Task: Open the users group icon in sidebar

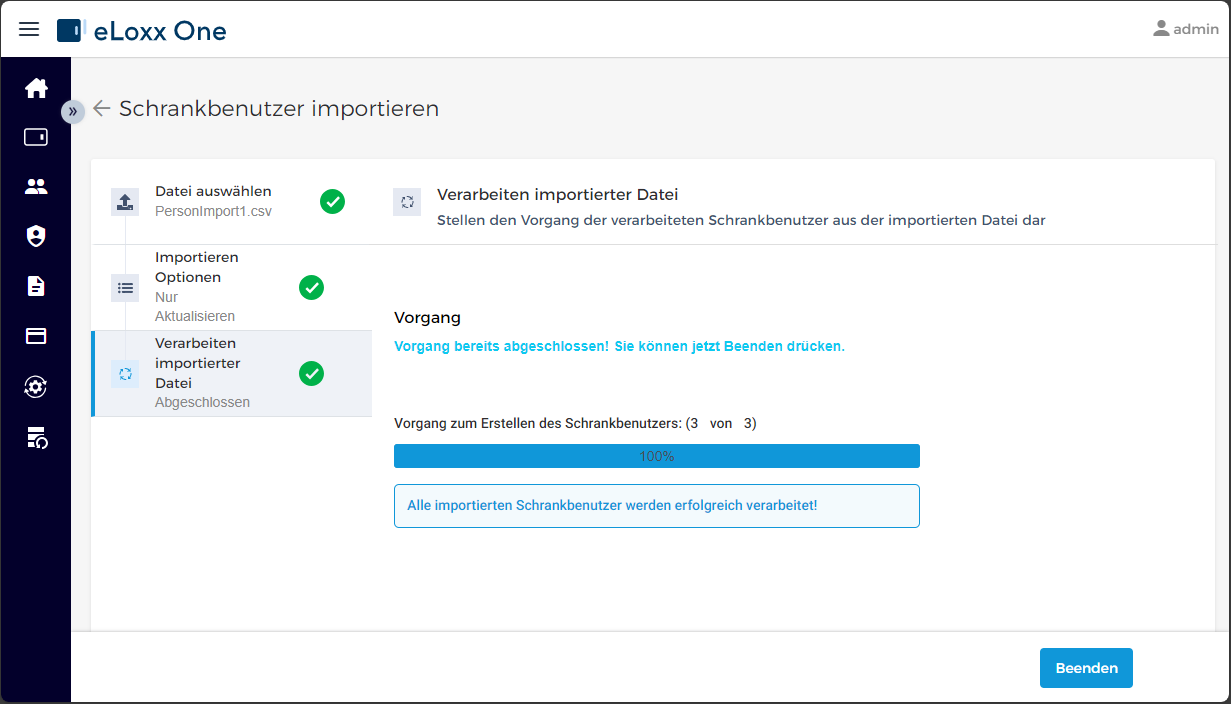Action: tap(36, 186)
